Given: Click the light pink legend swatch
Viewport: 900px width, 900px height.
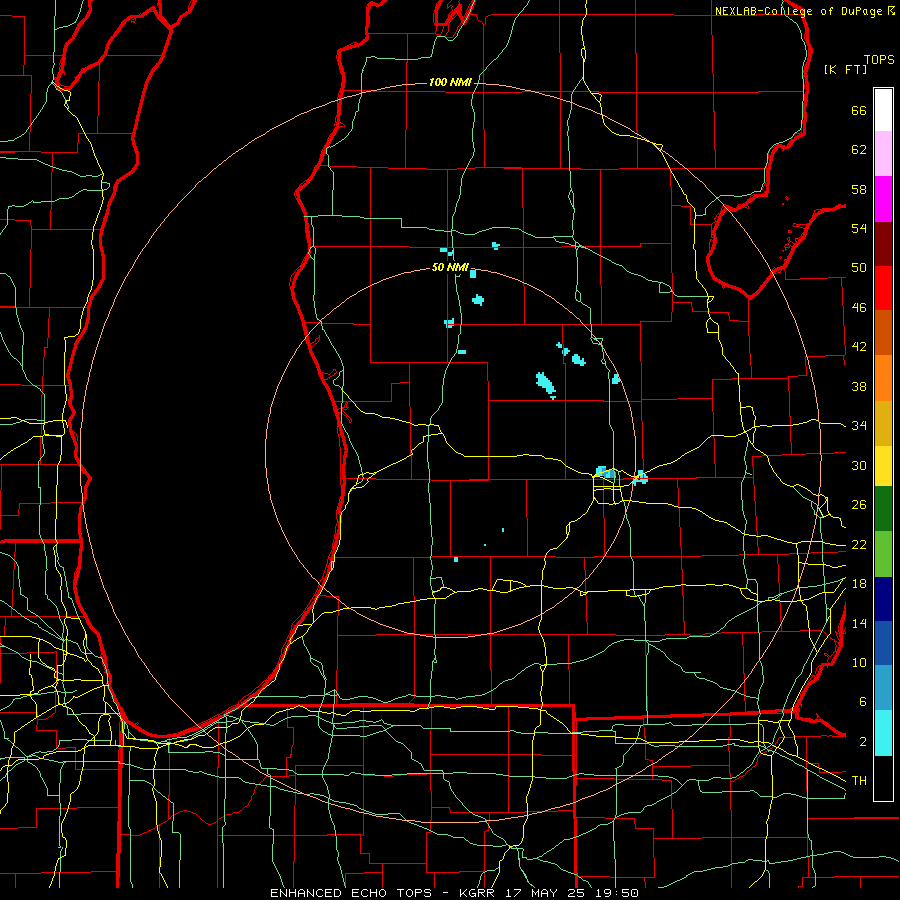Looking at the screenshot, I should point(883,153).
